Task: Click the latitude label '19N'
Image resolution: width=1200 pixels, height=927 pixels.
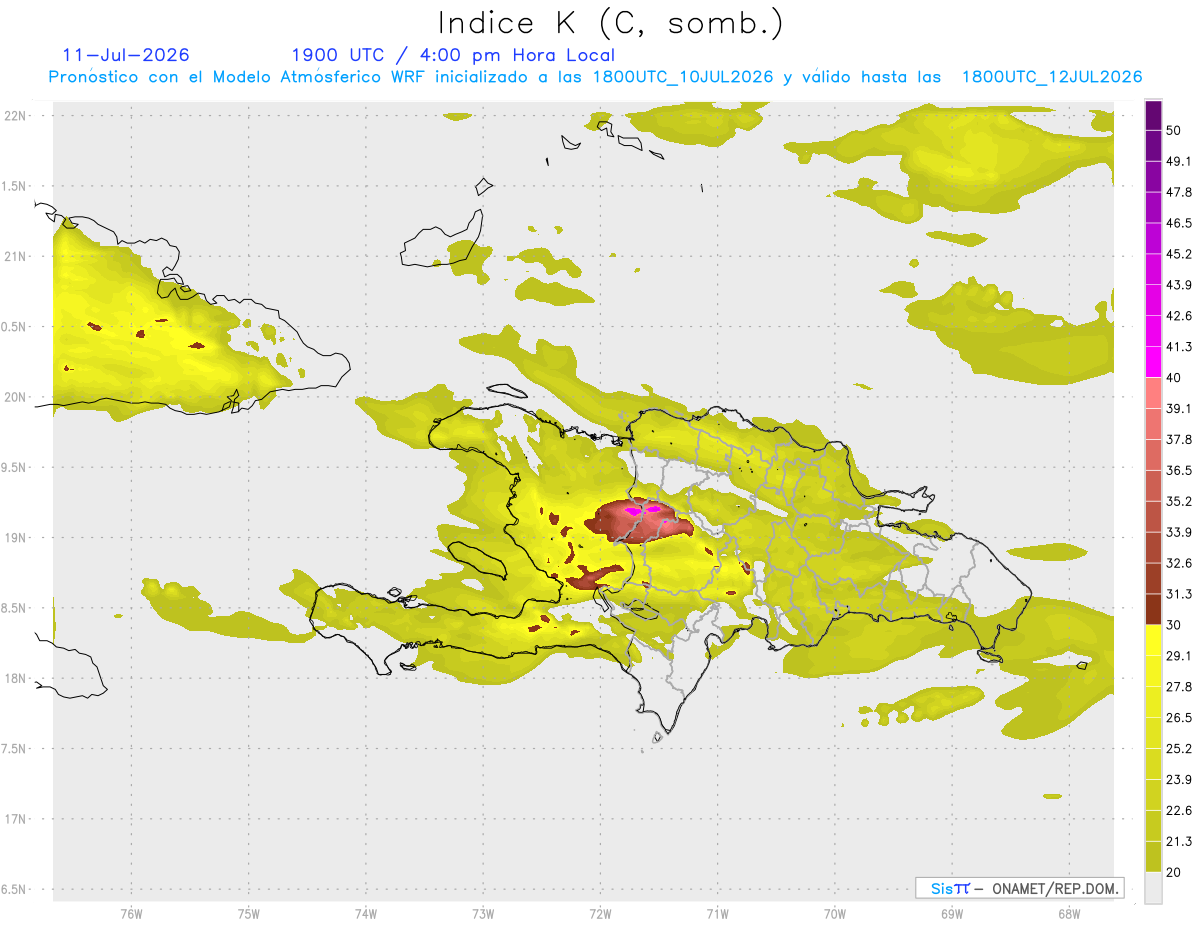Action: click(17, 537)
